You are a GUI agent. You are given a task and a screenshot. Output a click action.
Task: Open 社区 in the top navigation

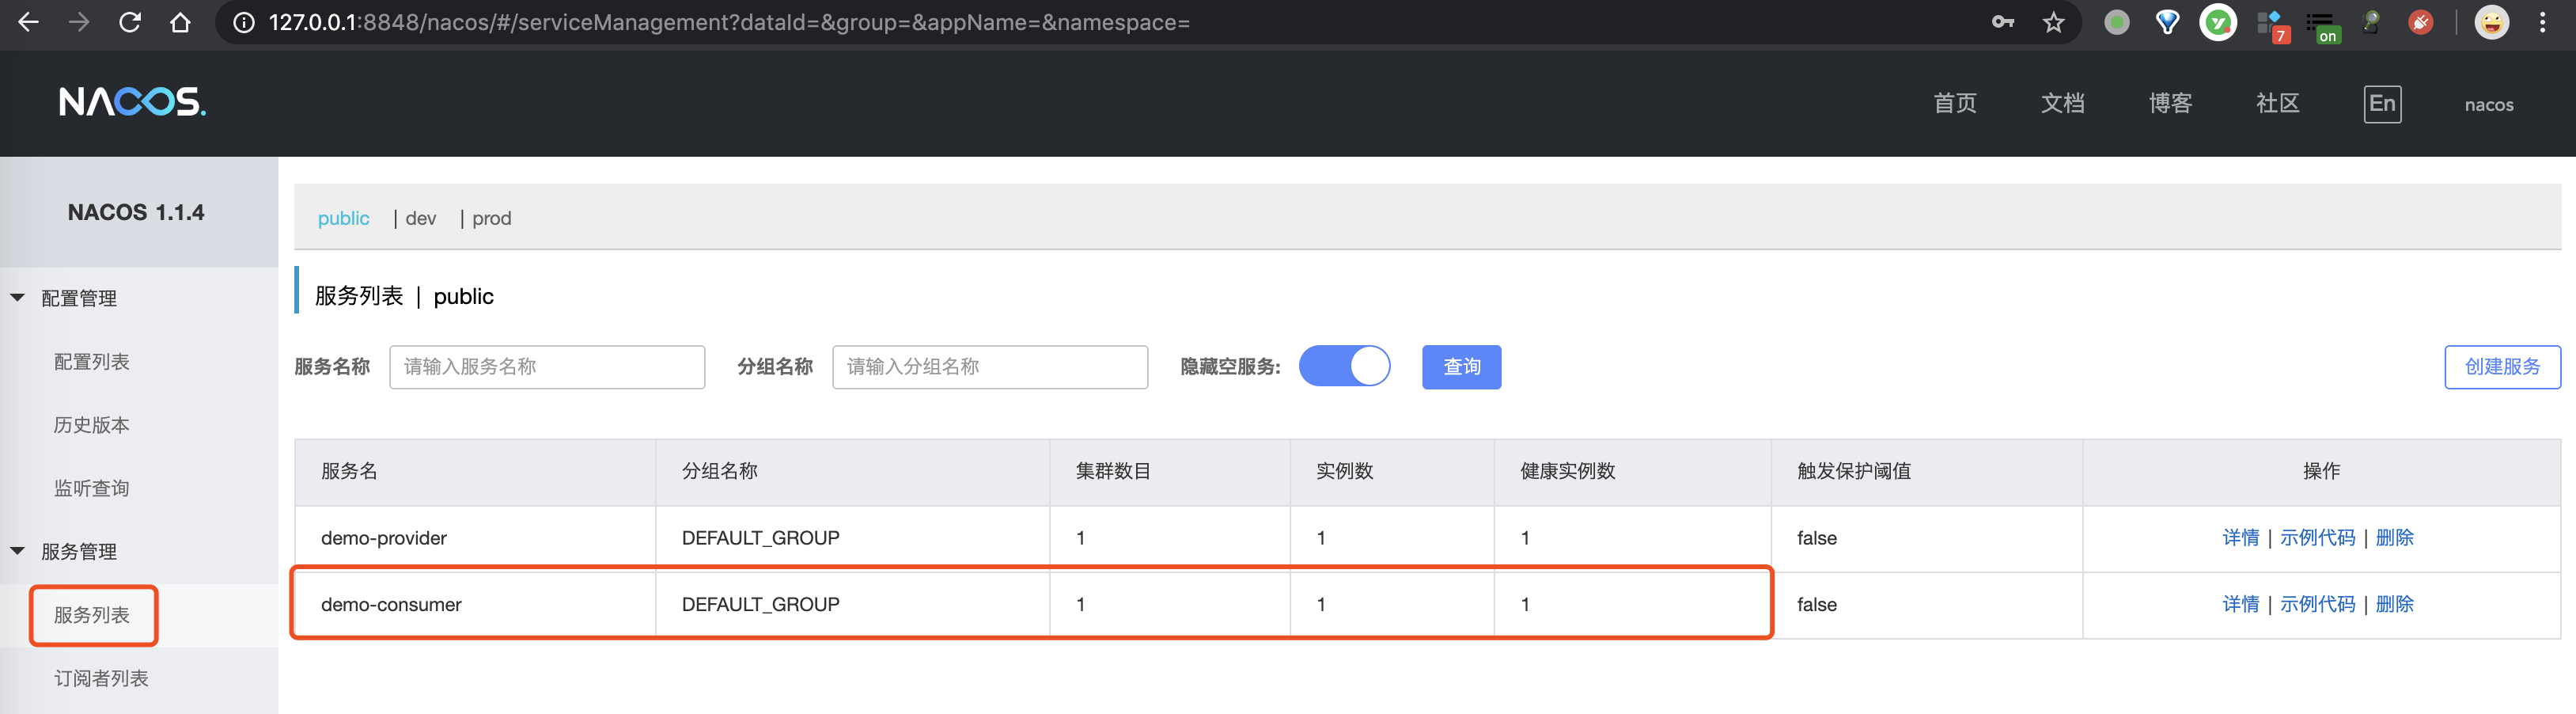coord(2278,103)
